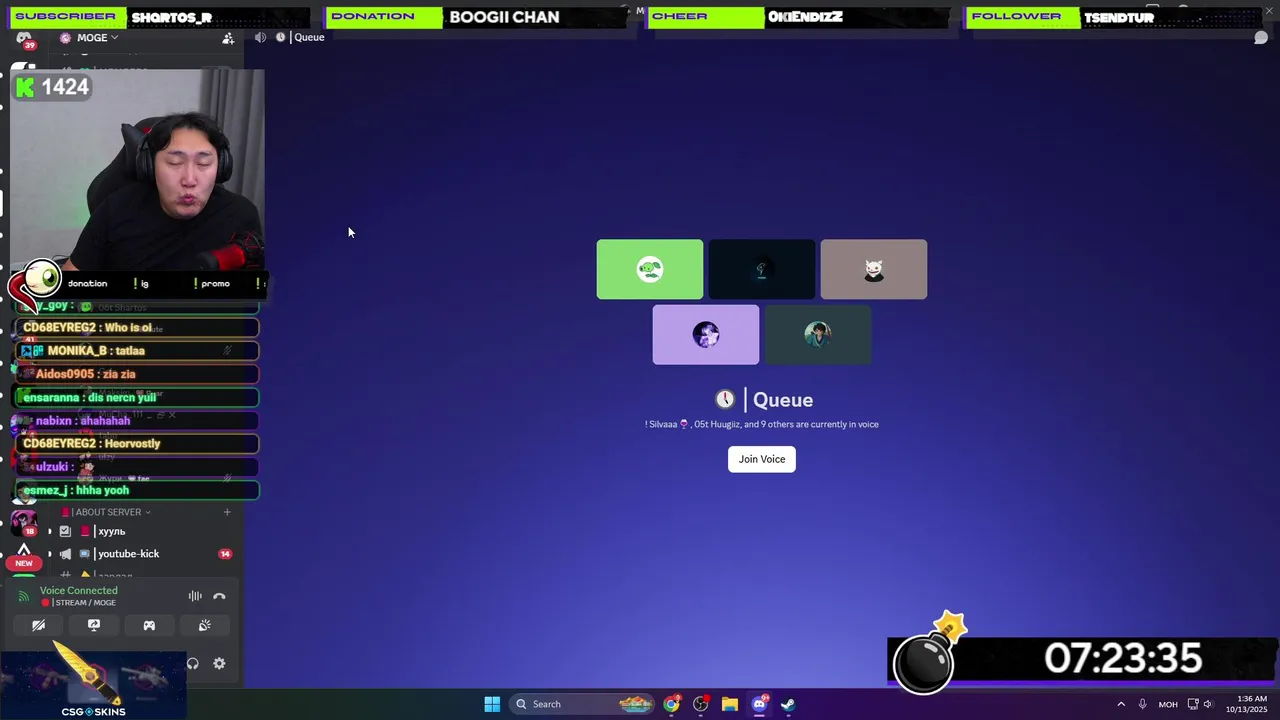The image size is (1280, 720).
Task: Click the donation command chip
Action: coord(87,284)
